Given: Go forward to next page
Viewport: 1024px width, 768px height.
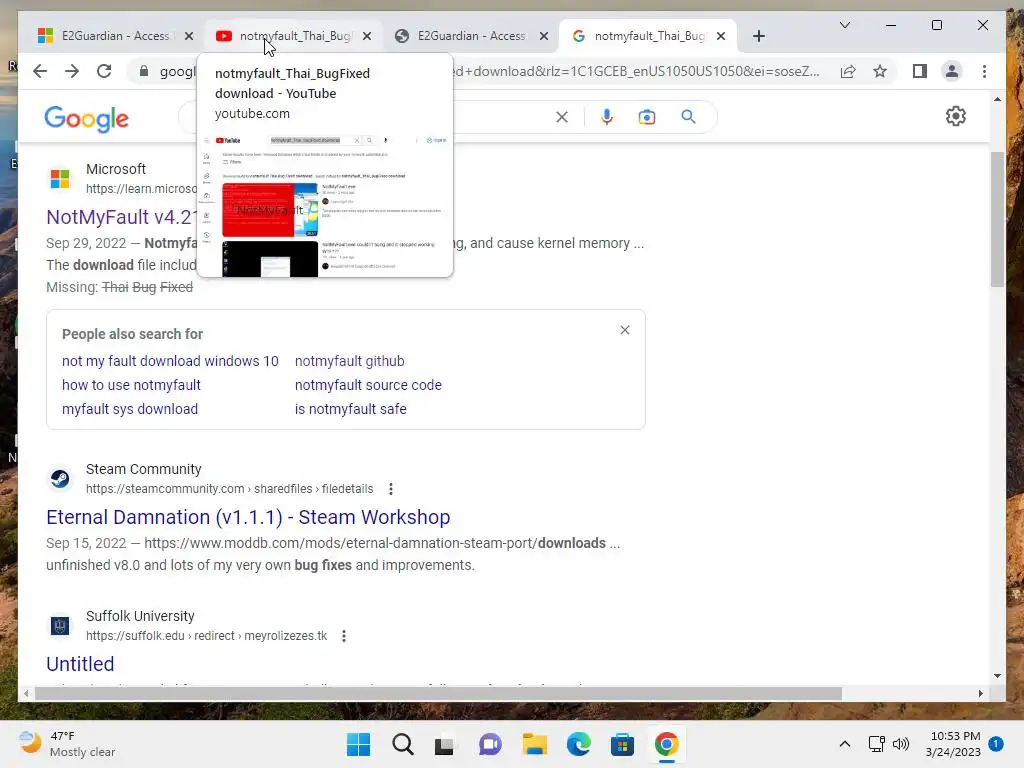Looking at the screenshot, I should point(72,71).
